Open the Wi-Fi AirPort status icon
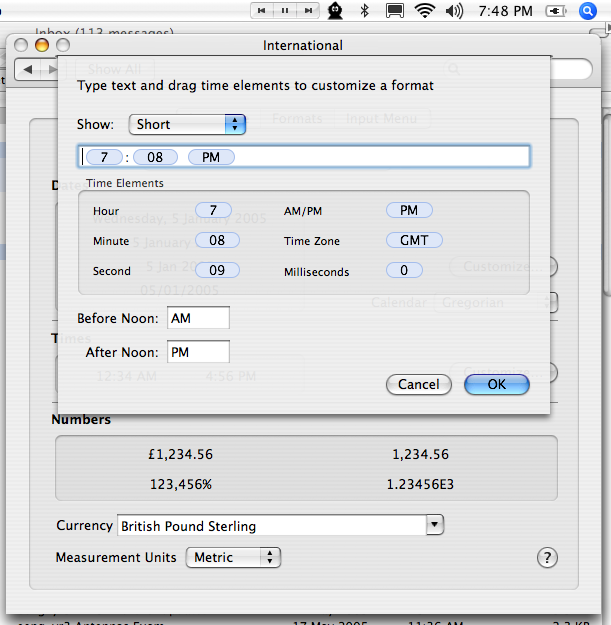 (424, 11)
